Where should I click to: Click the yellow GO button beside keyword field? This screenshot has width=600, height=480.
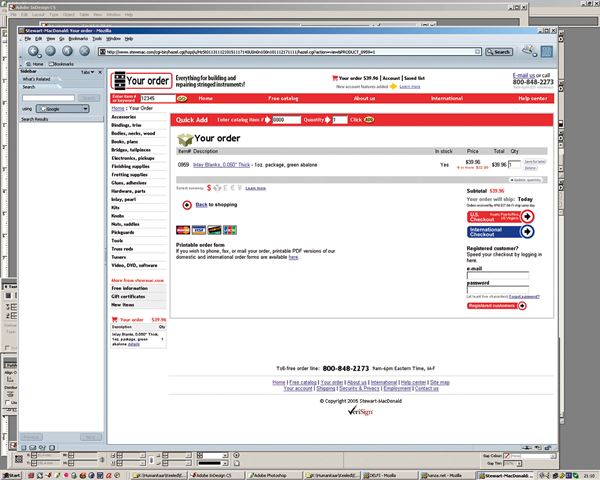coord(182,98)
